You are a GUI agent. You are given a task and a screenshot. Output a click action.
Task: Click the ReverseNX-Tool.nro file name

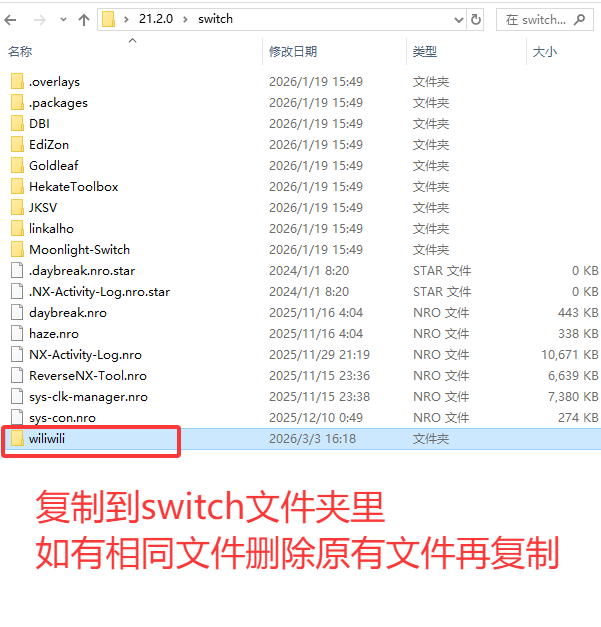[88, 376]
